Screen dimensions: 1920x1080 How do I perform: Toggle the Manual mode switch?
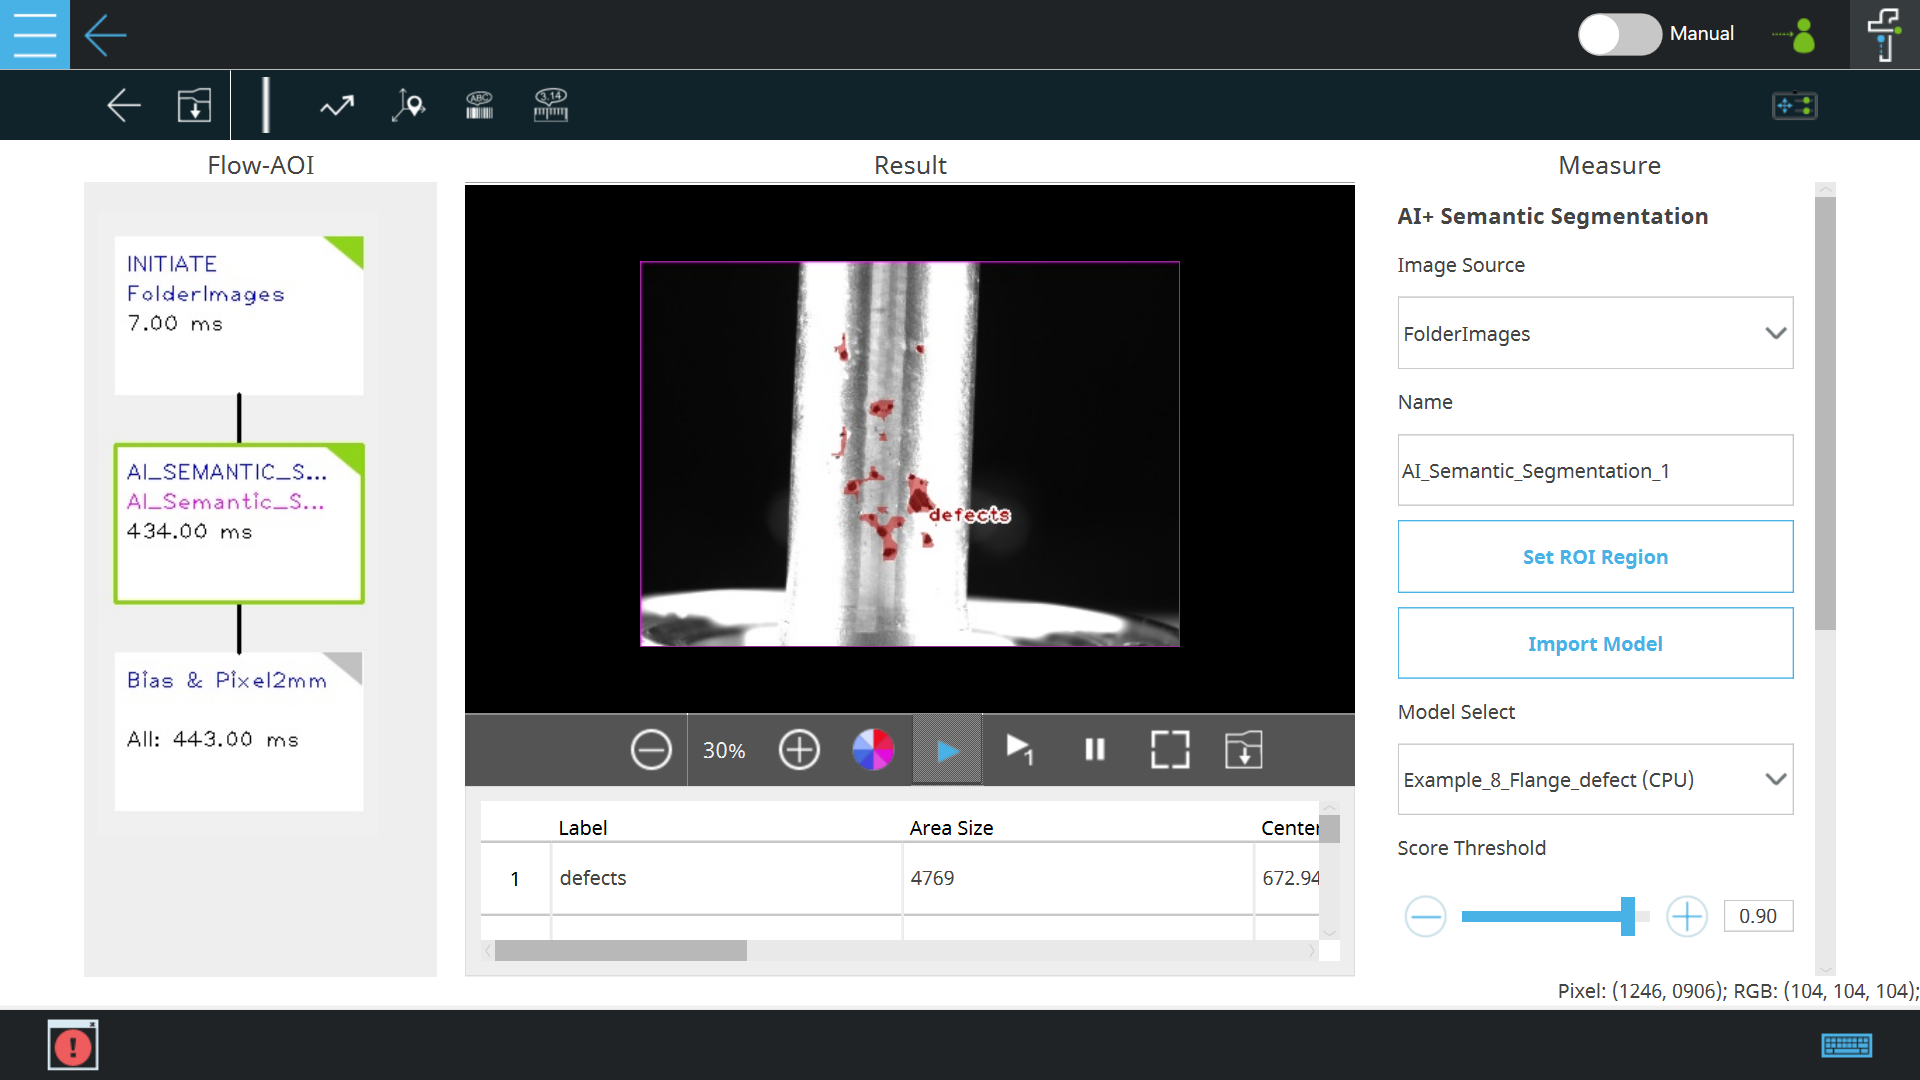(x=1619, y=34)
